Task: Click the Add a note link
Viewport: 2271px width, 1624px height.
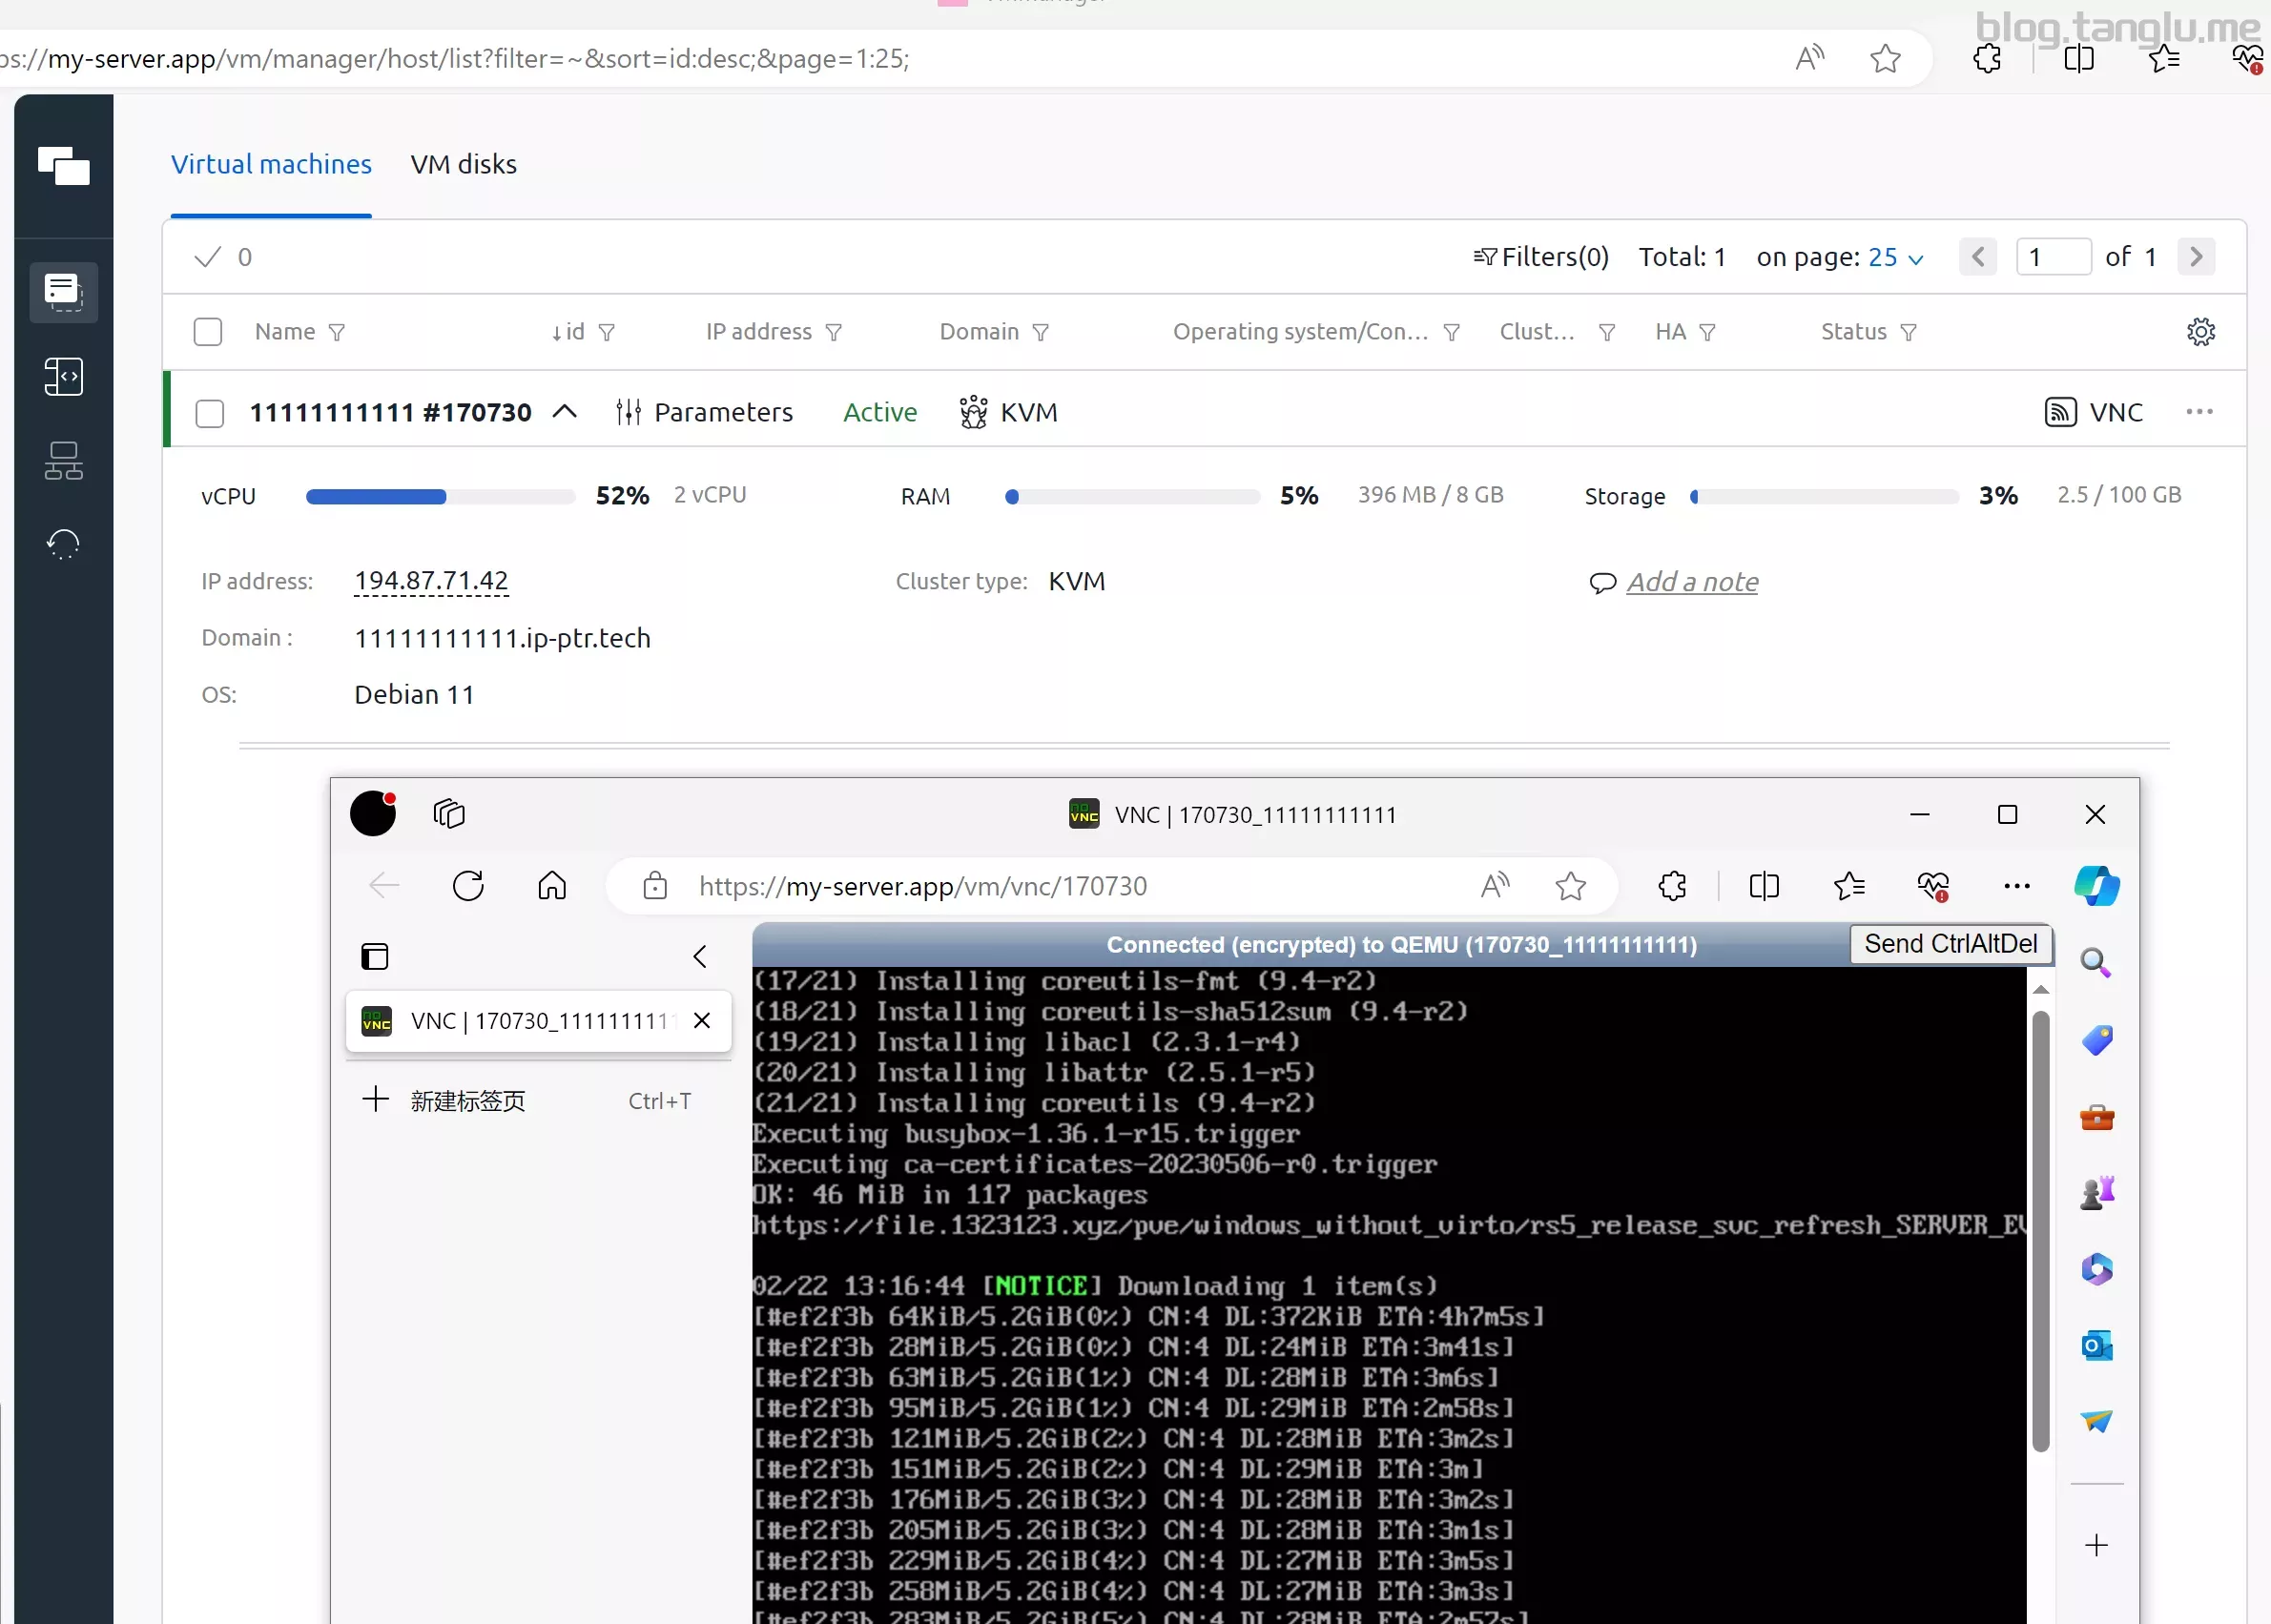Action: [1692, 582]
